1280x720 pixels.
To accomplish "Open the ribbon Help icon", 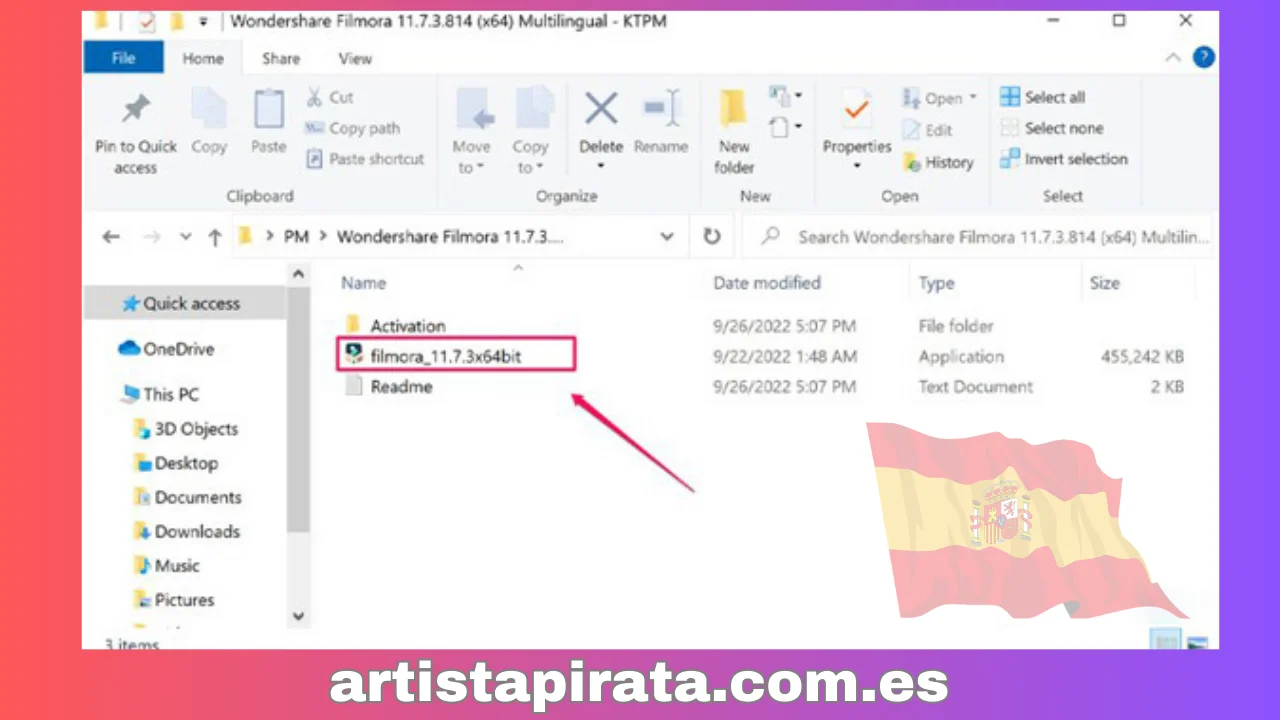I will (1204, 58).
